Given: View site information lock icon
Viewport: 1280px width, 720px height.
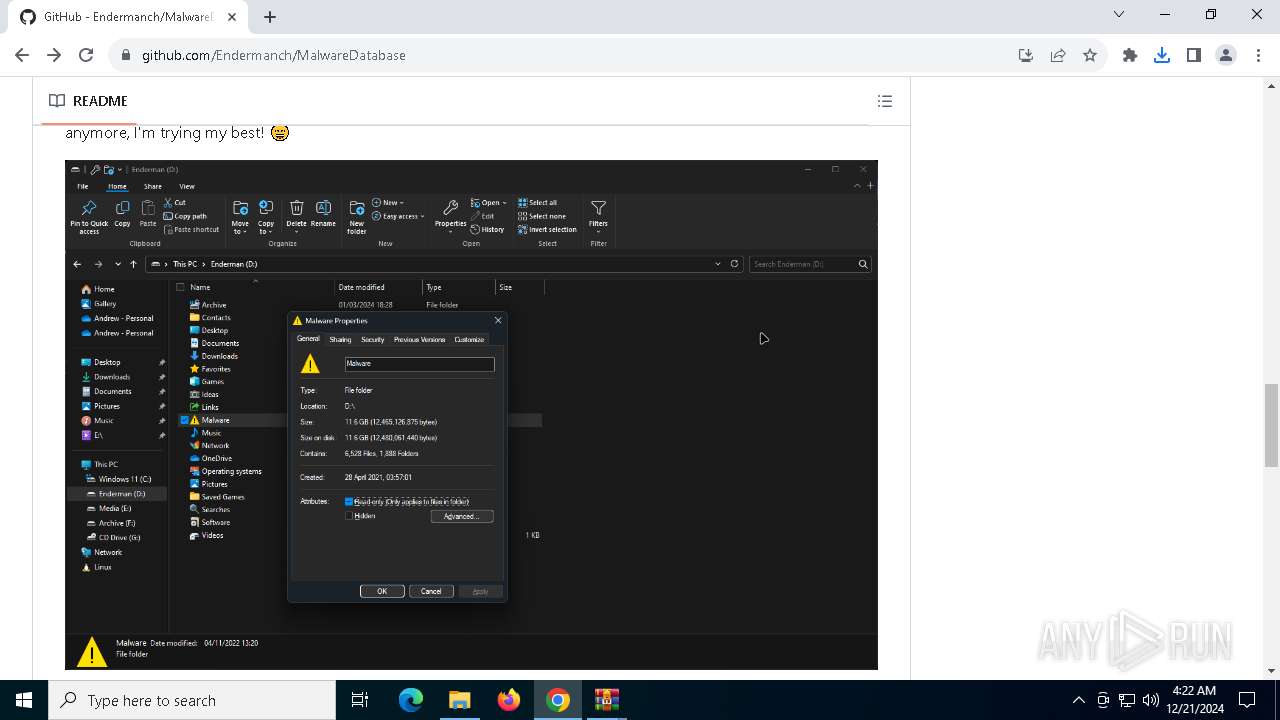Looking at the screenshot, I should coord(126,55).
